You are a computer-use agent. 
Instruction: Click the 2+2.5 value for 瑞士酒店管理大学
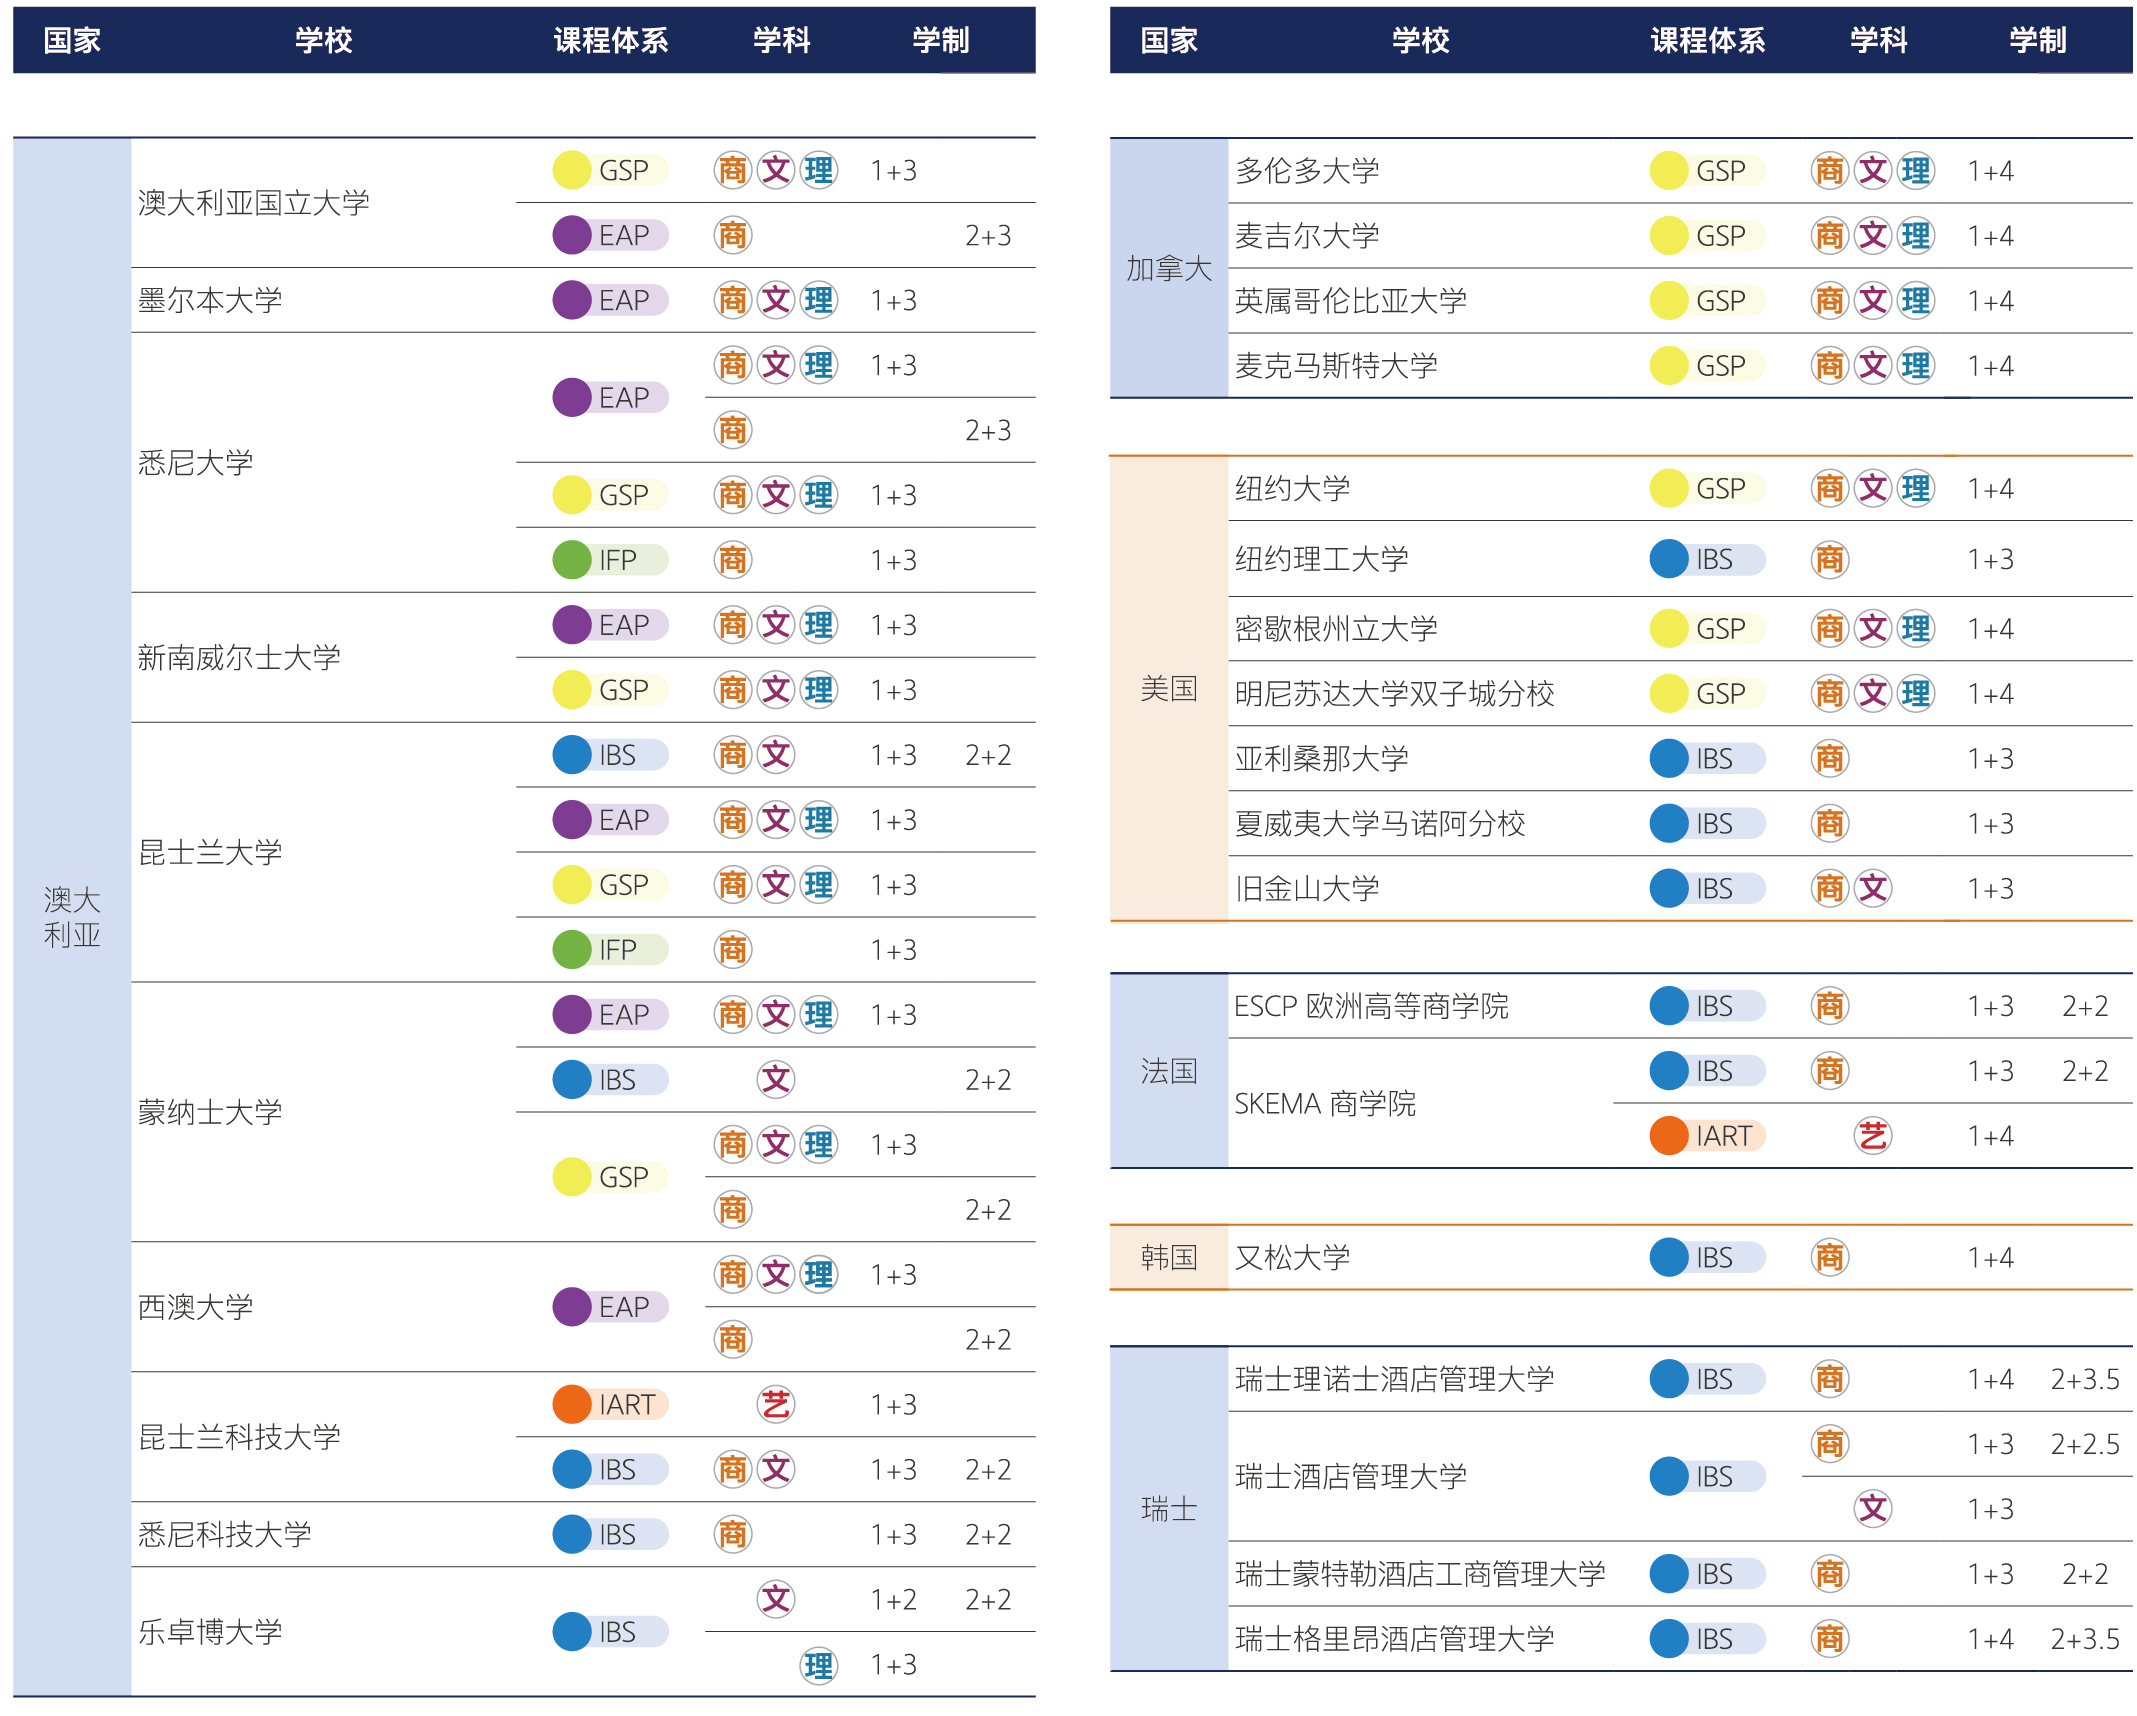(2085, 1444)
